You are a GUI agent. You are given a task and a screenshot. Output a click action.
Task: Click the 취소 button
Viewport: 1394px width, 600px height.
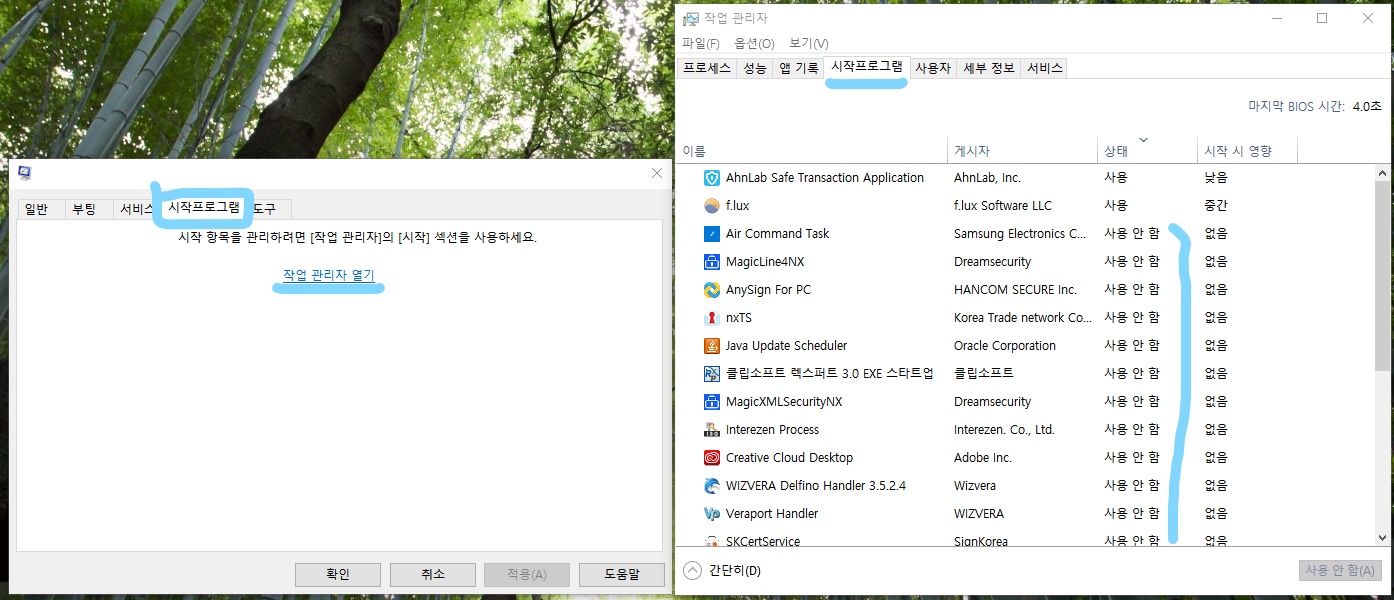coord(433,574)
